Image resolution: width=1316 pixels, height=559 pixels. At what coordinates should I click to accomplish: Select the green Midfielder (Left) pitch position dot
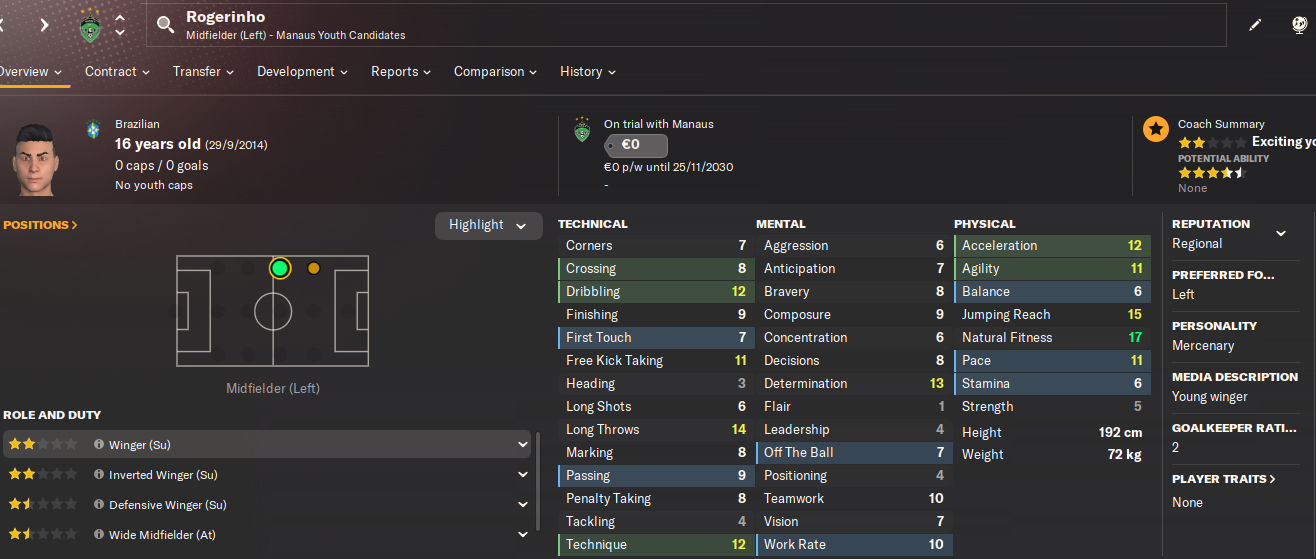pyautogui.click(x=280, y=268)
